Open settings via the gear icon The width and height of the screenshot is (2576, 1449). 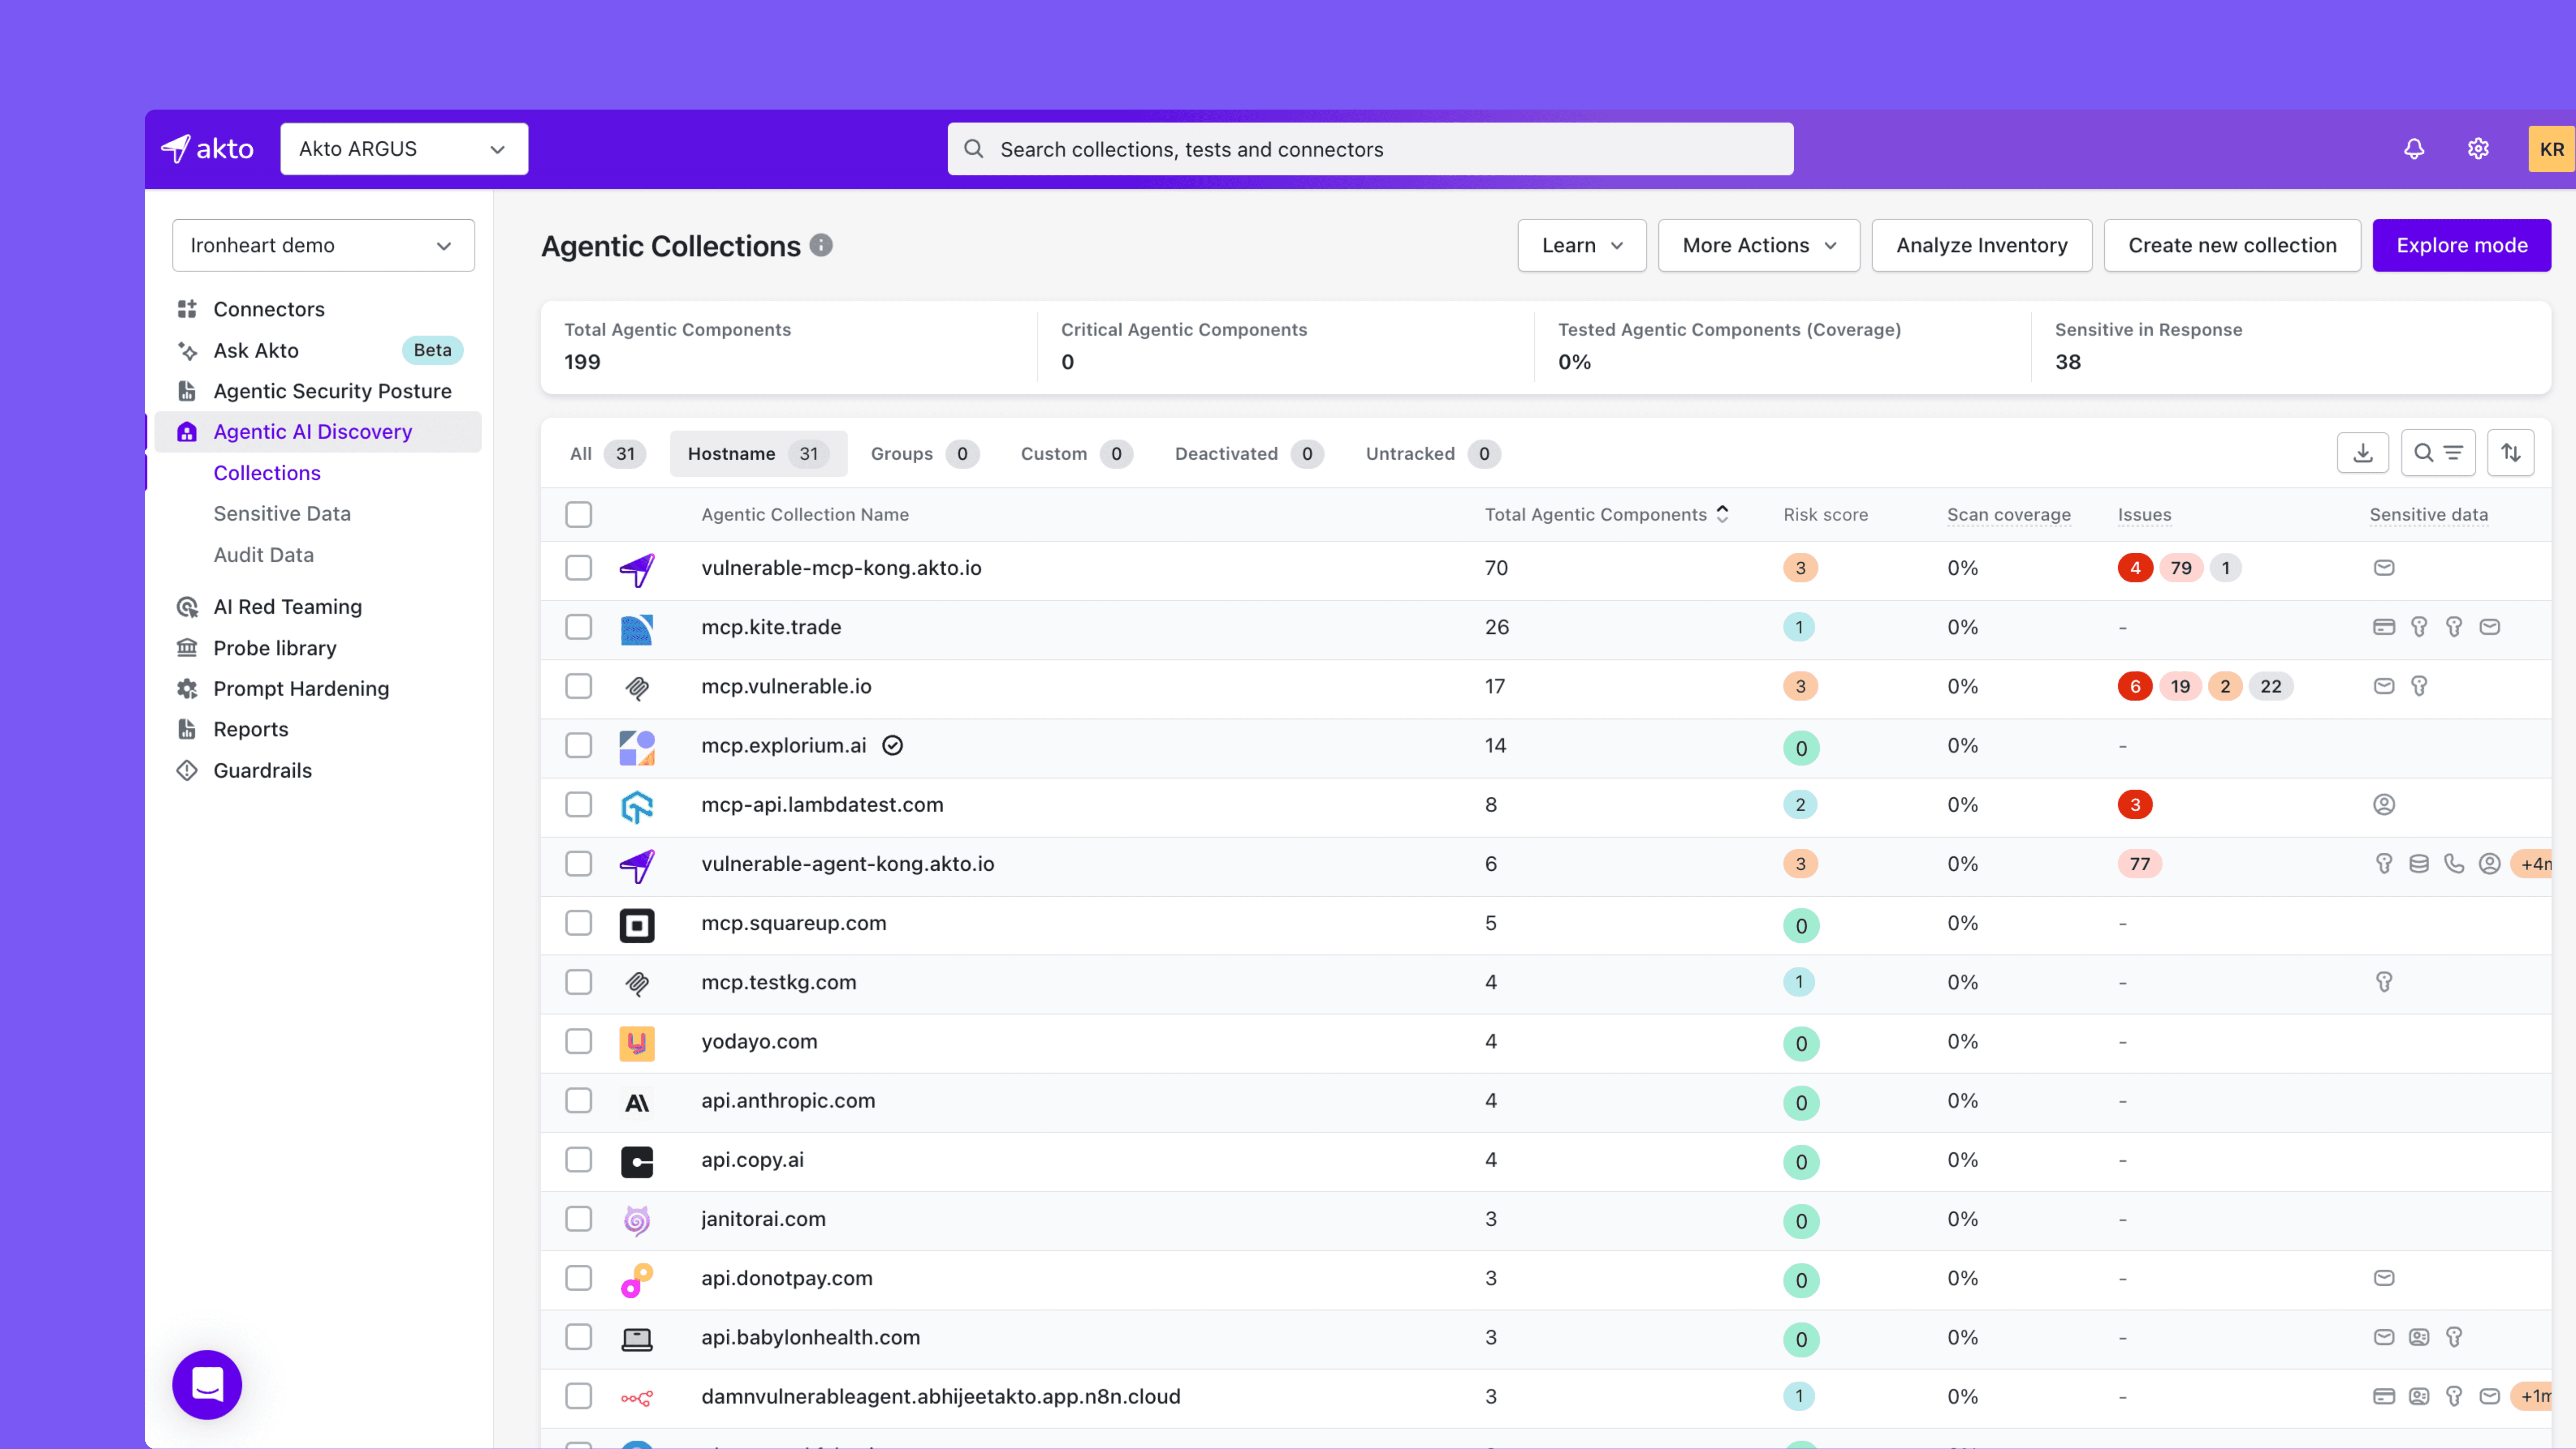click(2478, 149)
